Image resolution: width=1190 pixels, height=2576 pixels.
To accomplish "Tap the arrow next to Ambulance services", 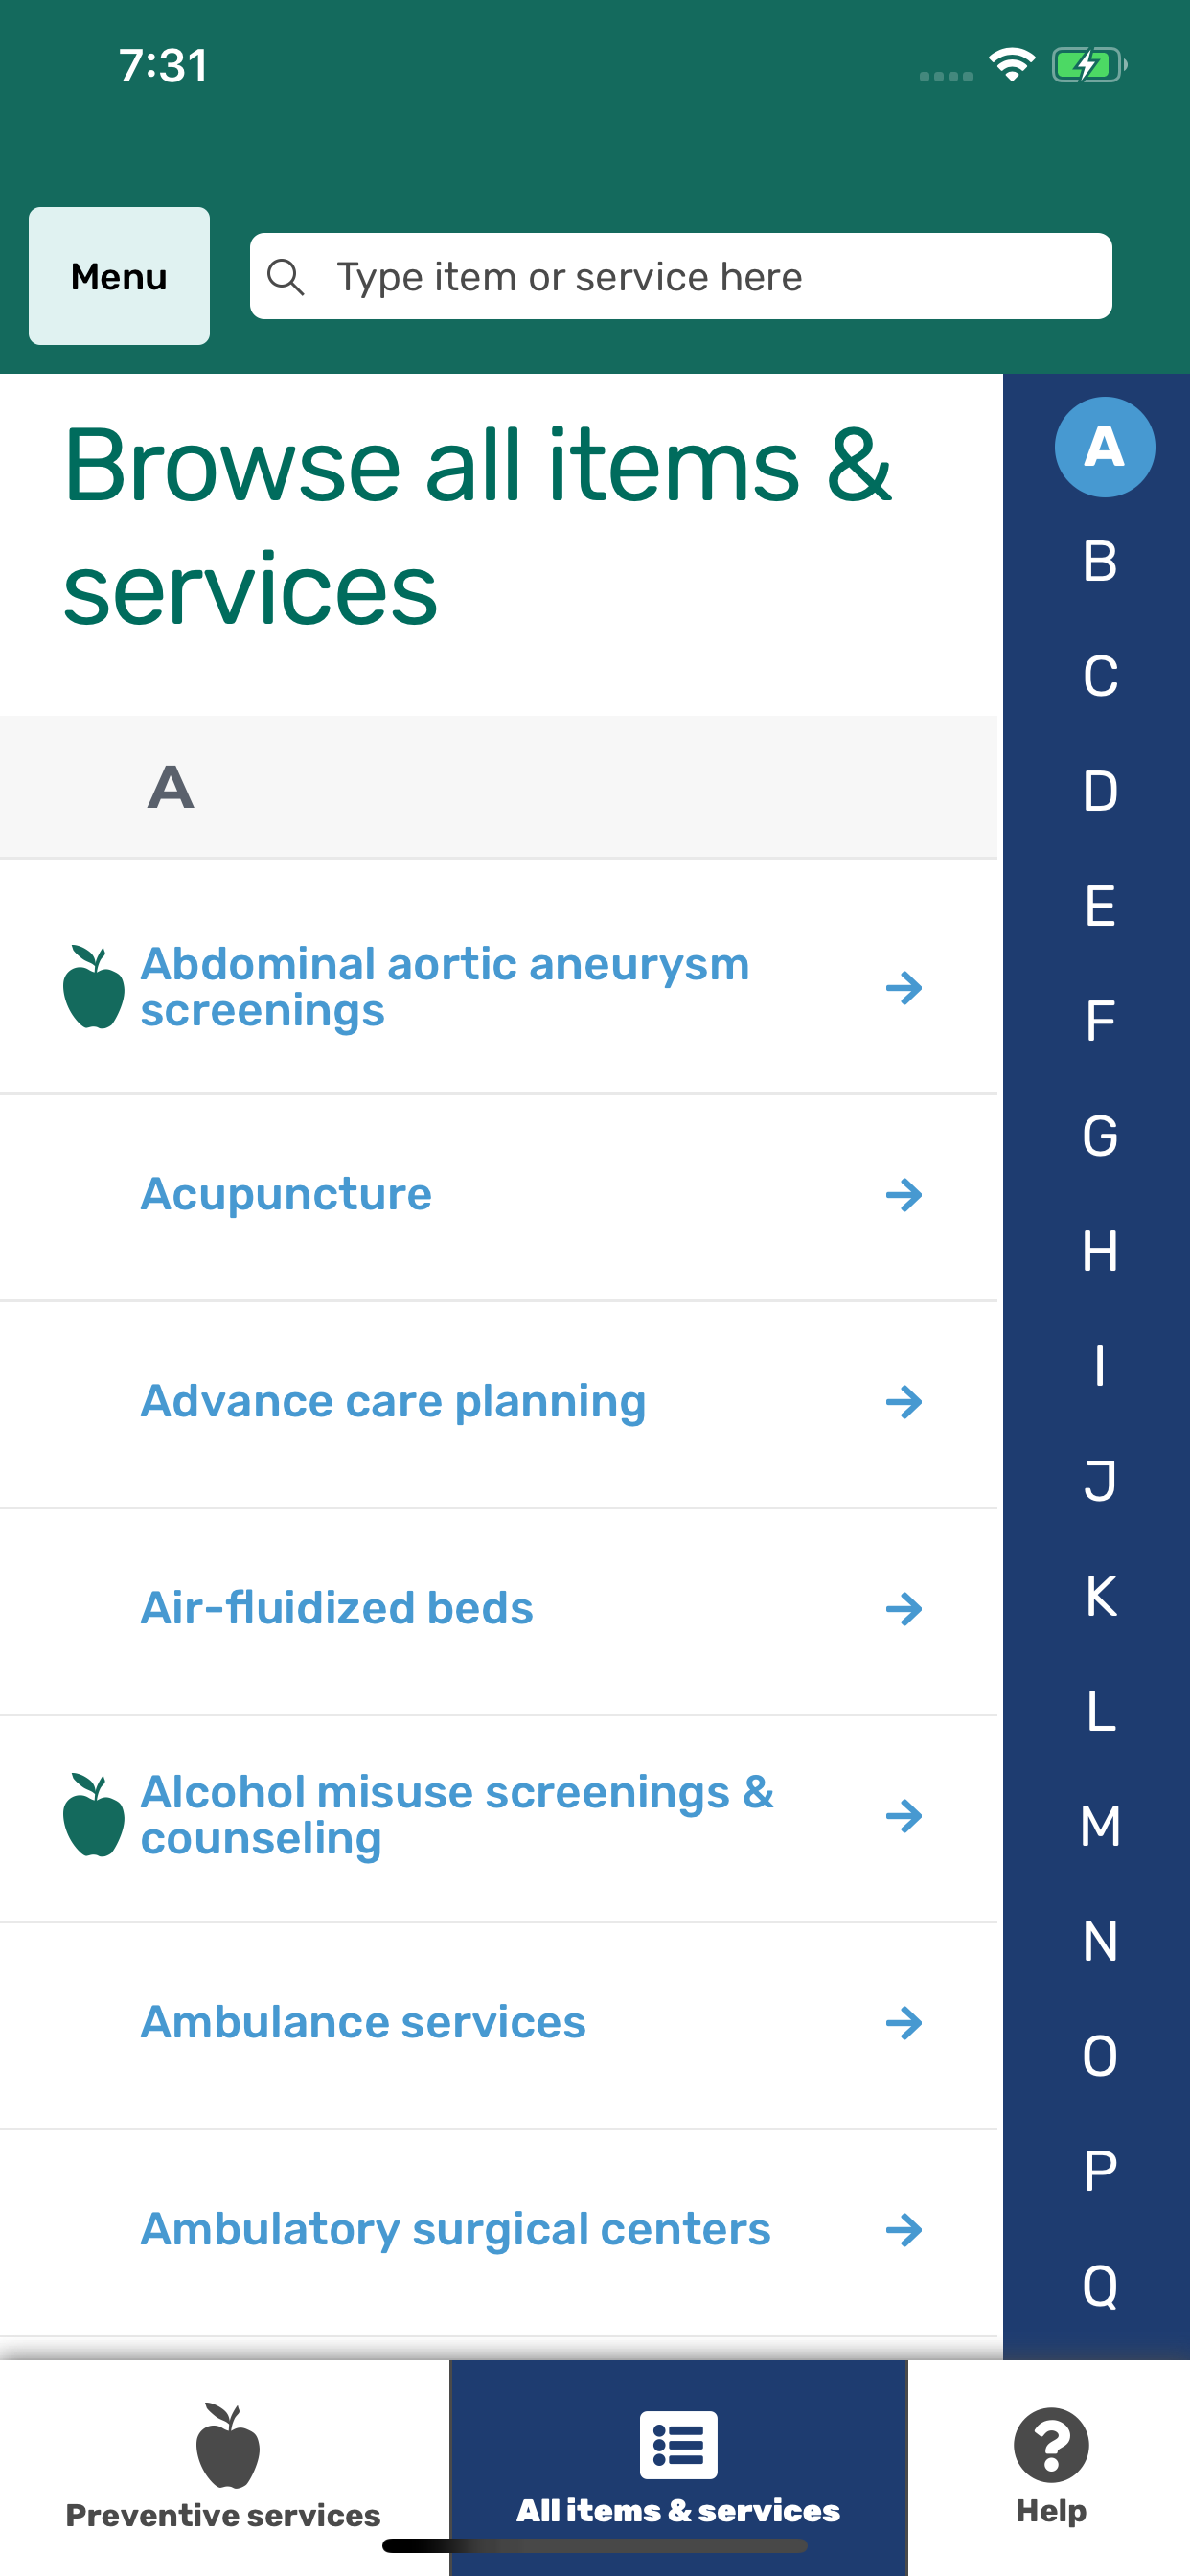I will (903, 2023).
